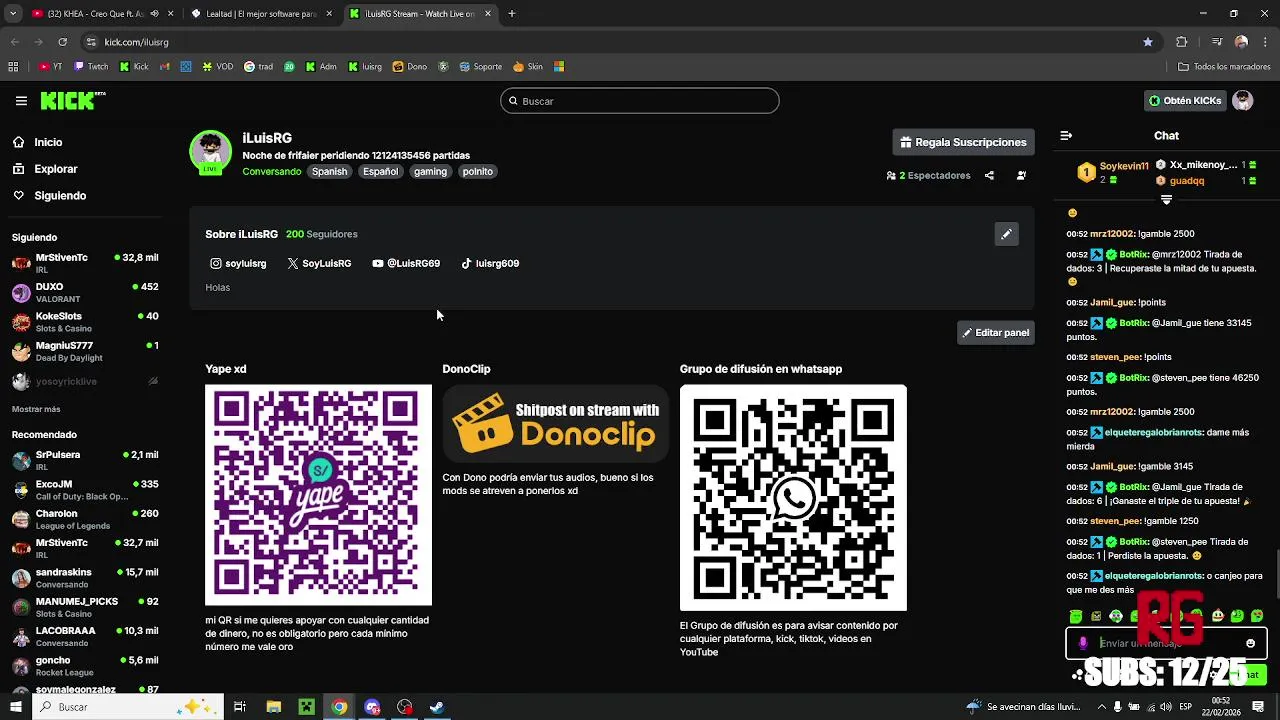Open the tab search dropdown
Screen dimensions: 1280x720
click(13, 14)
